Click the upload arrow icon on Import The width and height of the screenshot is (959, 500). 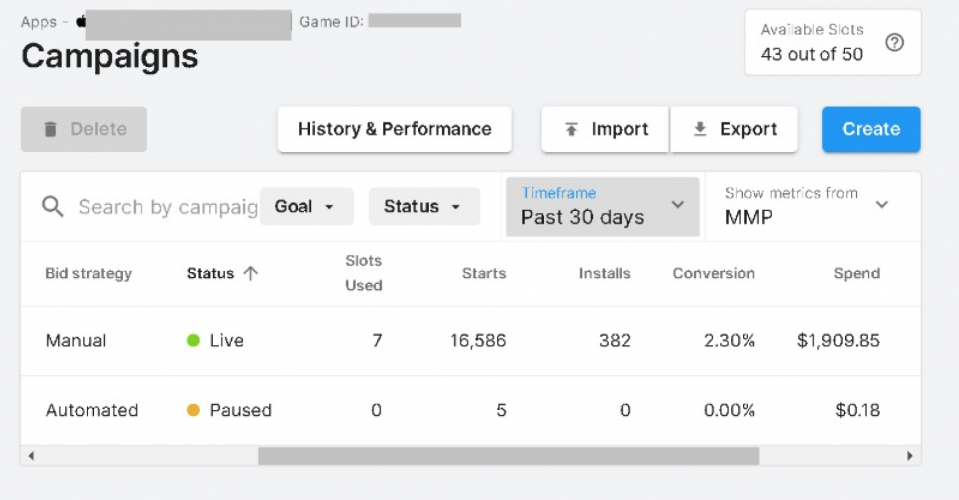click(572, 130)
